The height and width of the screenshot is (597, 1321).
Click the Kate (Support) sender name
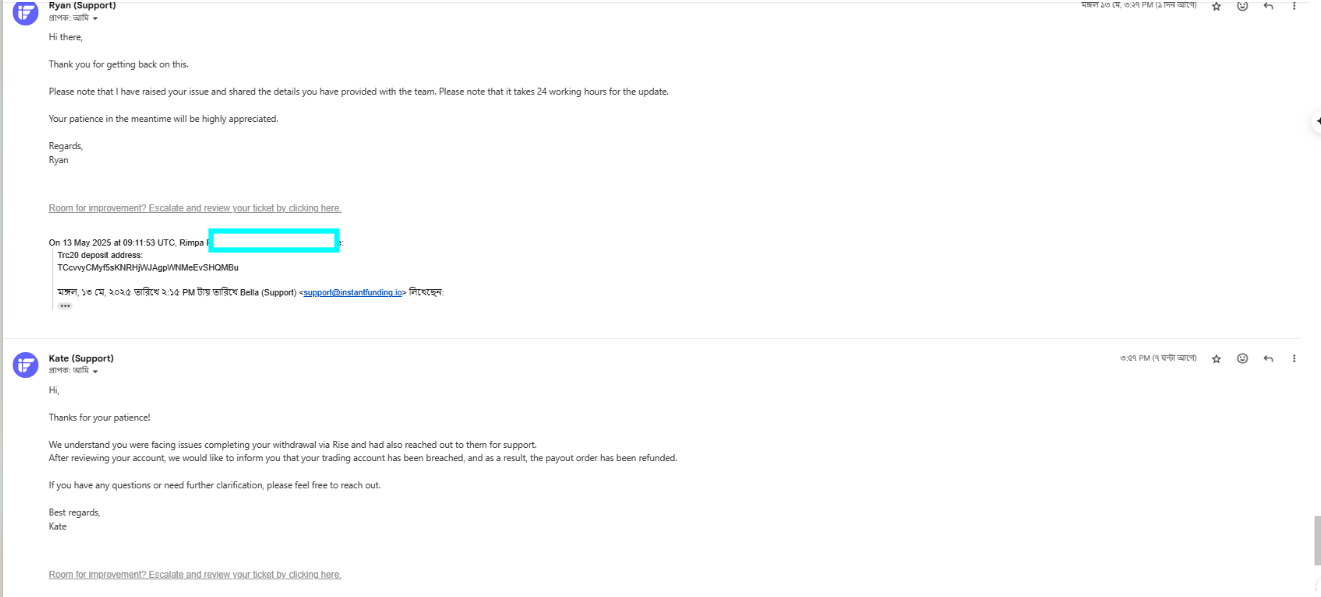tap(81, 358)
